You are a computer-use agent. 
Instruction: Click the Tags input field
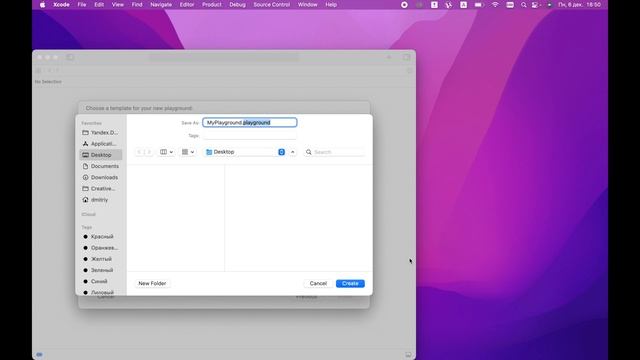click(250, 136)
